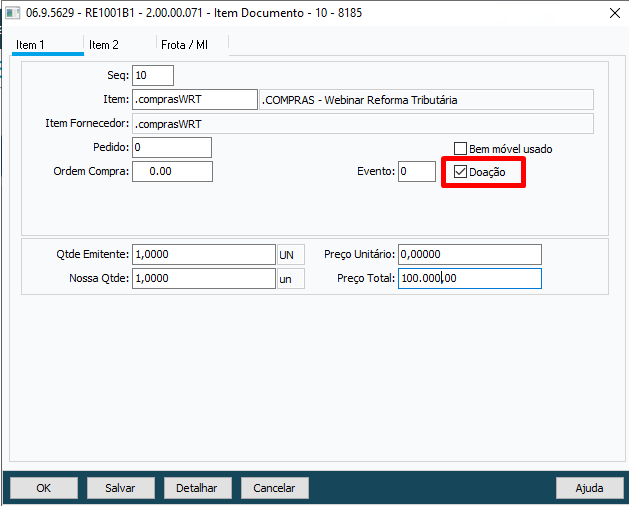The width and height of the screenshot is (629, 506).
Task: Focus the Evento input field
Action: coord(417,171)
